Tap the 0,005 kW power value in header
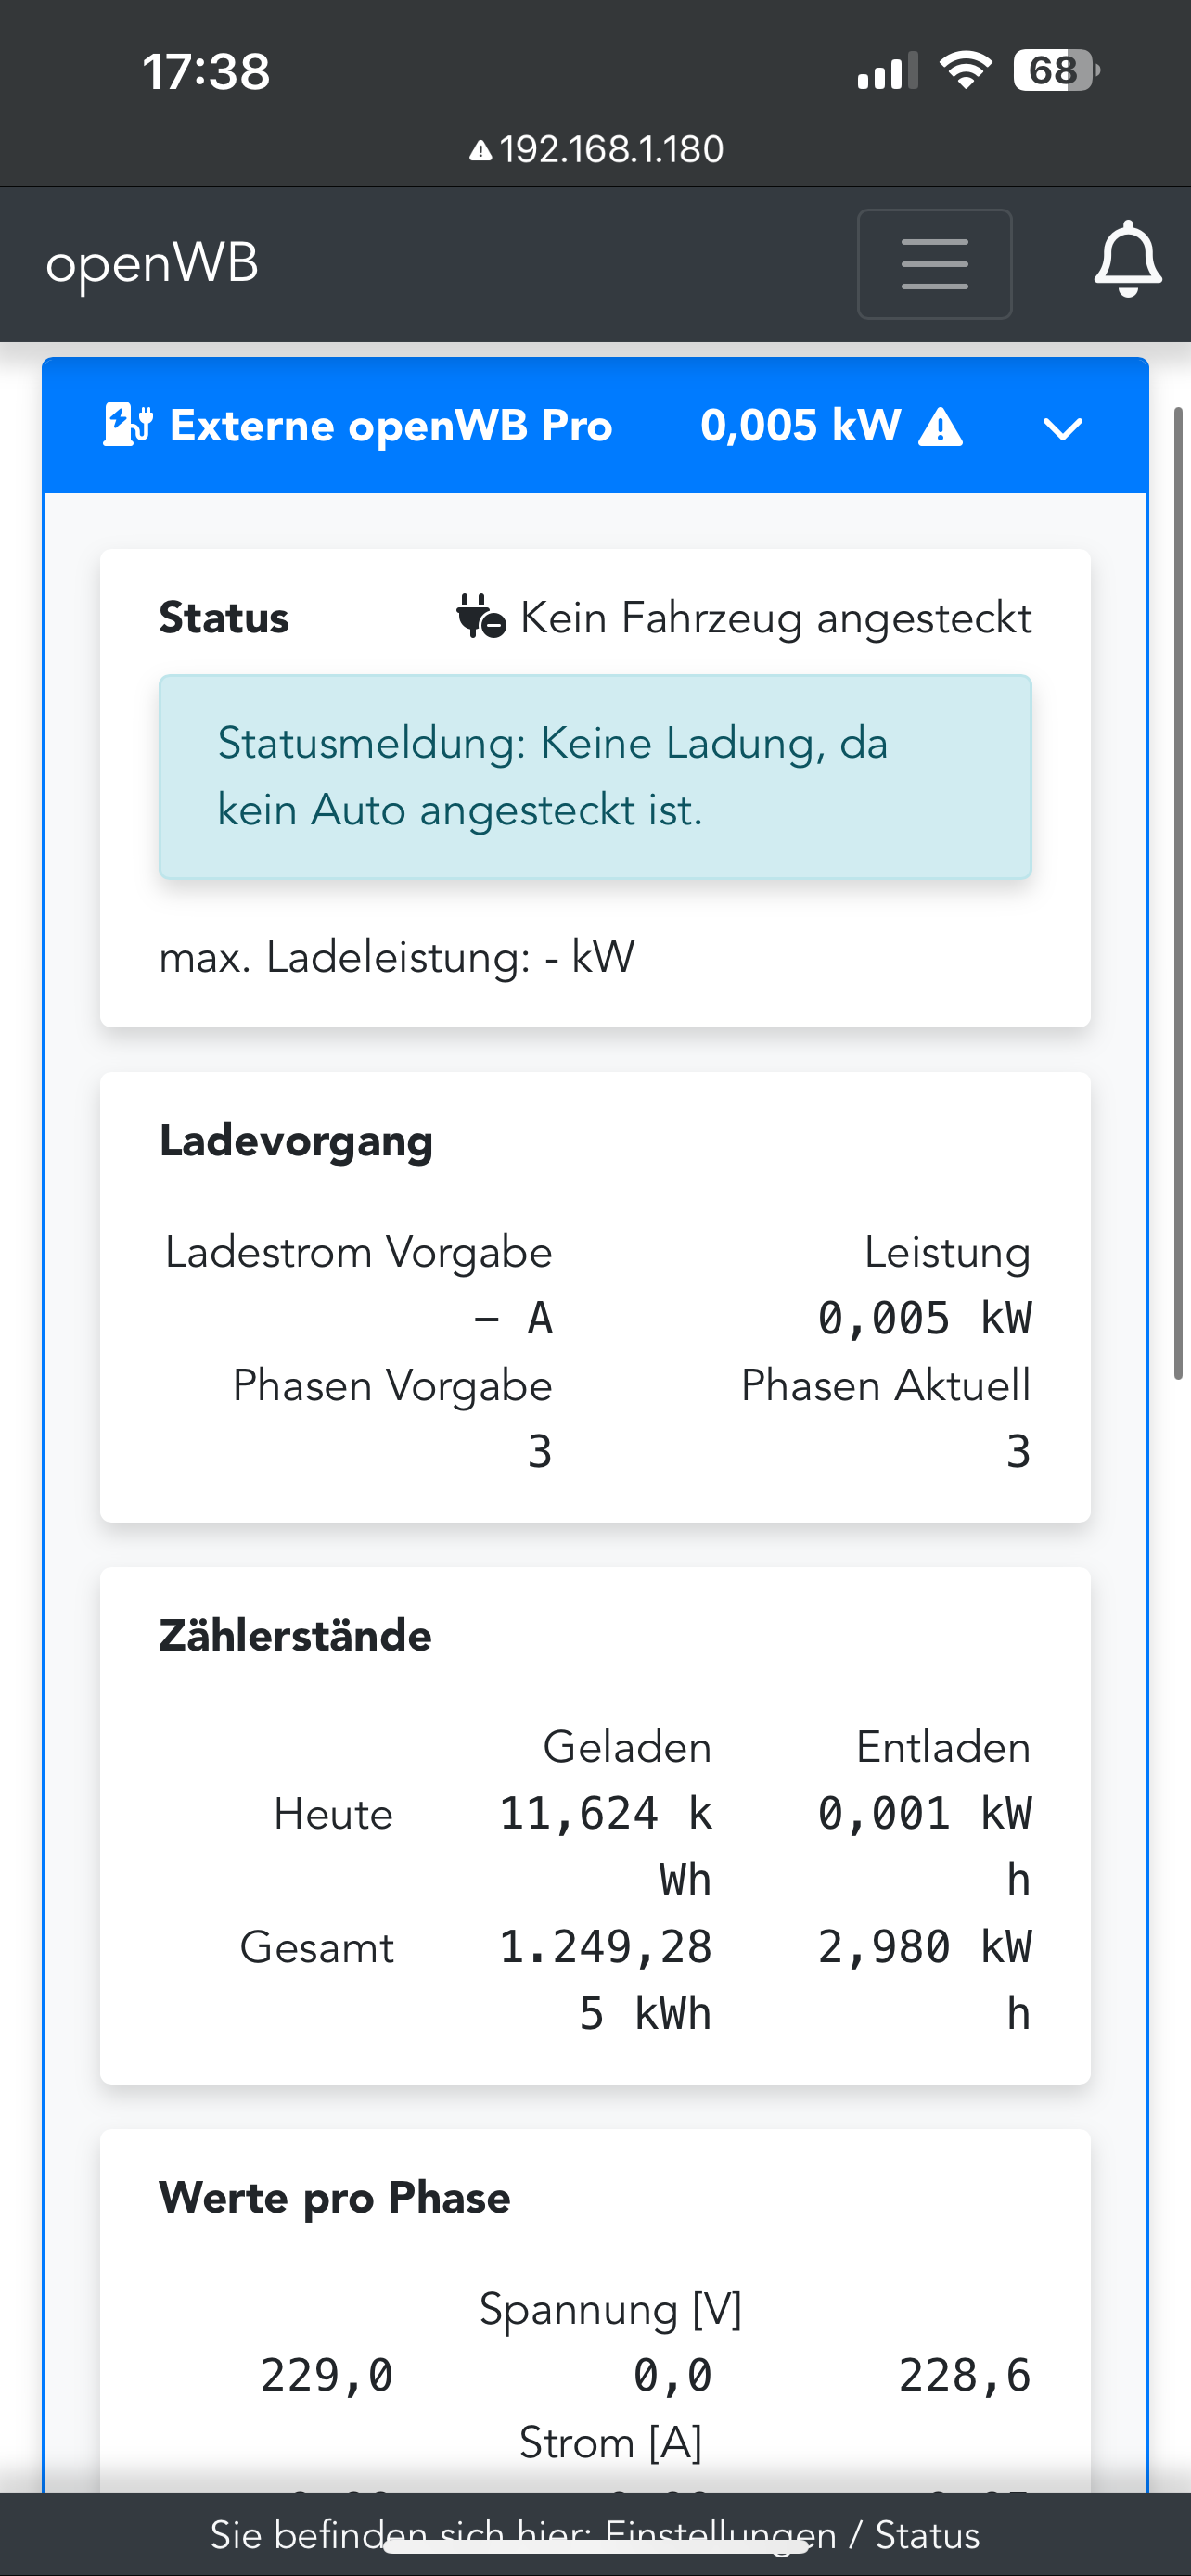Image resolution: width=1191 pixels, height=2576 pixels. coord(800,426)
